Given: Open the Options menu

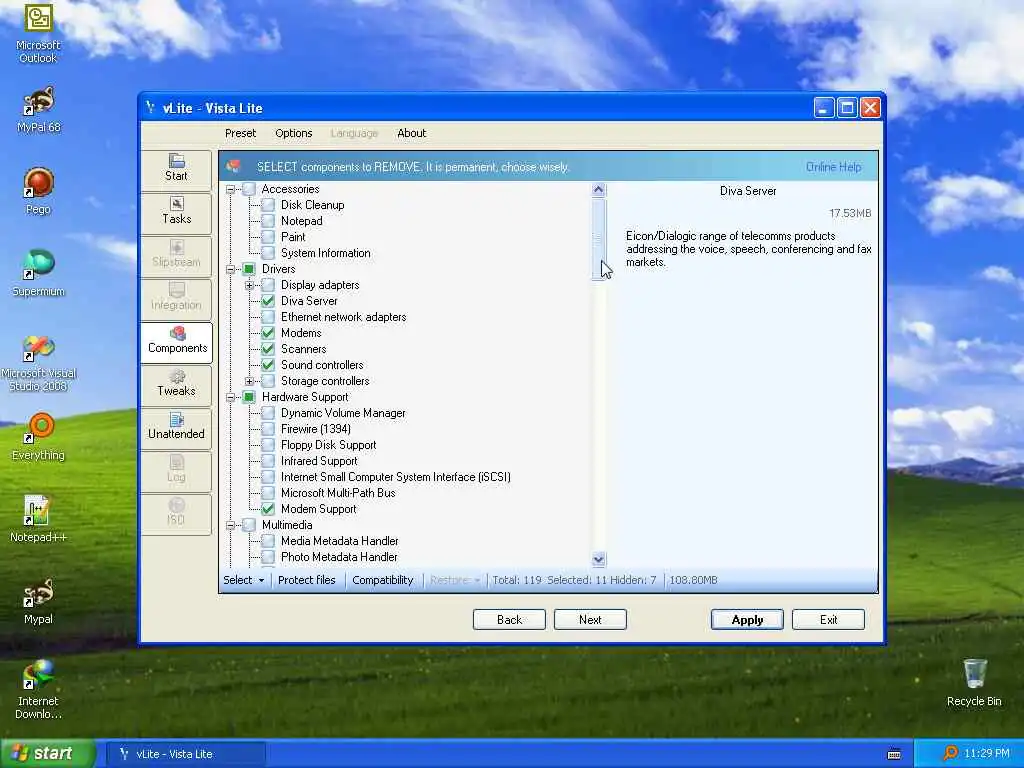Looking at the screenshot, I should (x=294, y=133).
